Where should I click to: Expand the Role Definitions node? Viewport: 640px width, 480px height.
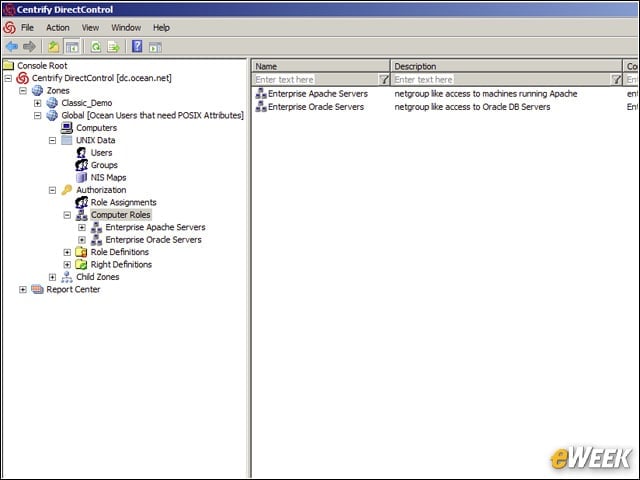coord(67,252)
